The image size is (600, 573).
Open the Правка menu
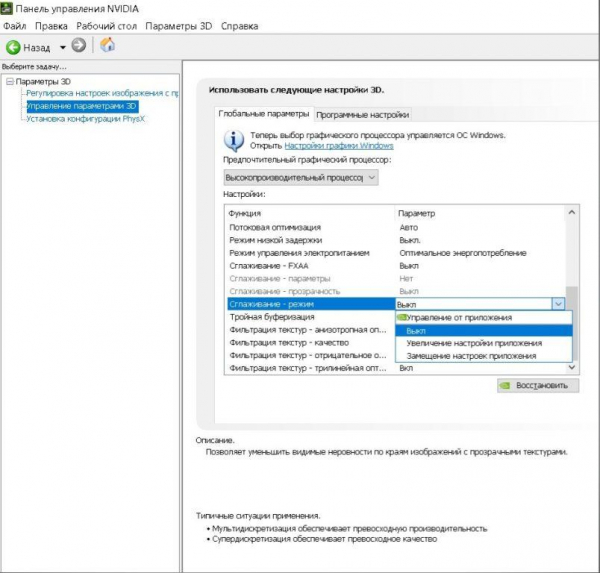(x=51, y=26)
